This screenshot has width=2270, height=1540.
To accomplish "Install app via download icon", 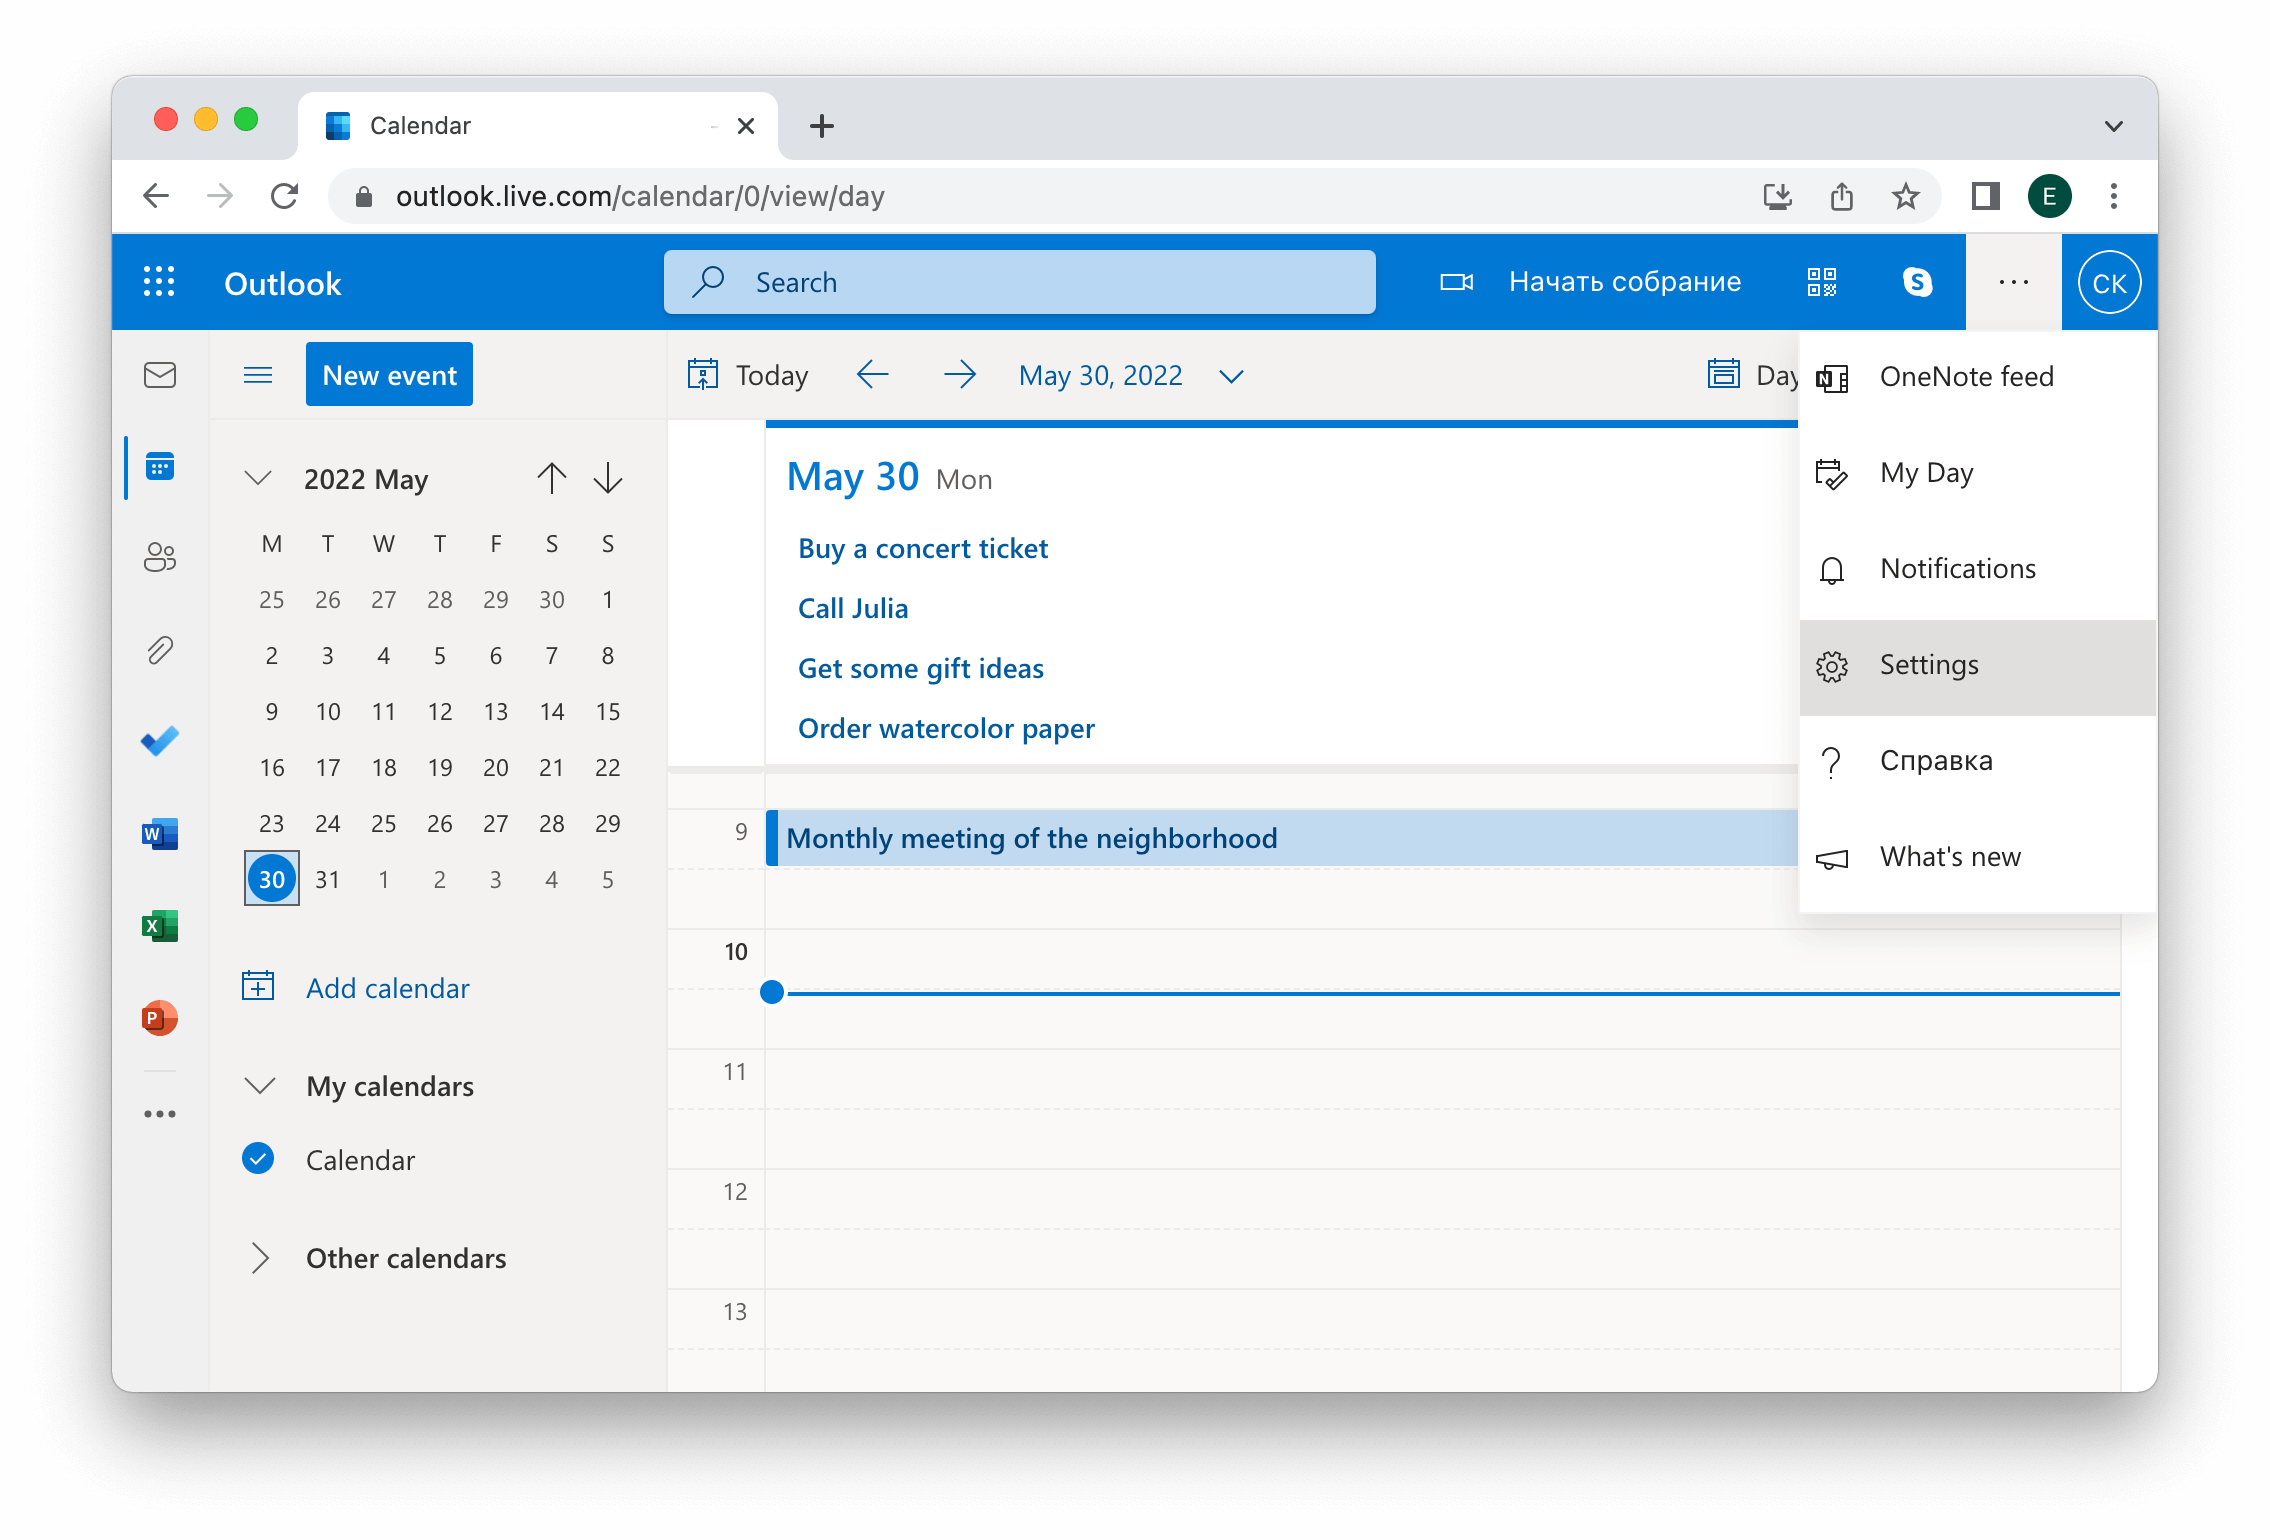I will coord(1778,196).
